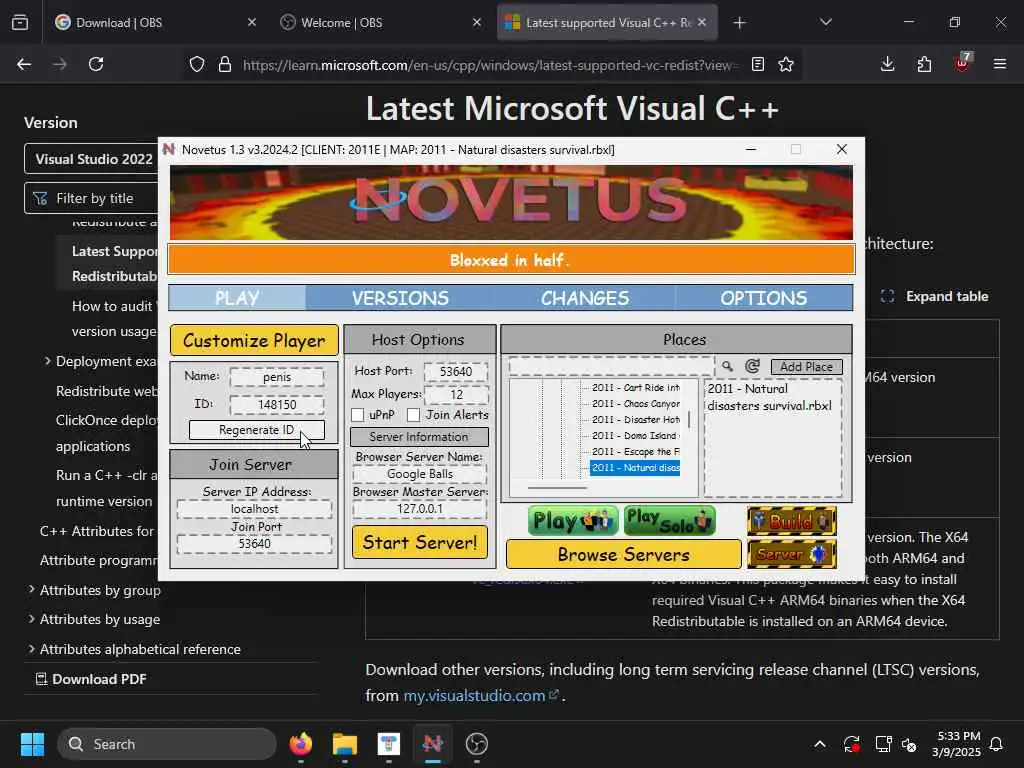Open the Novetus taskbar icon
1024x768 pixels.
point(432,744)
